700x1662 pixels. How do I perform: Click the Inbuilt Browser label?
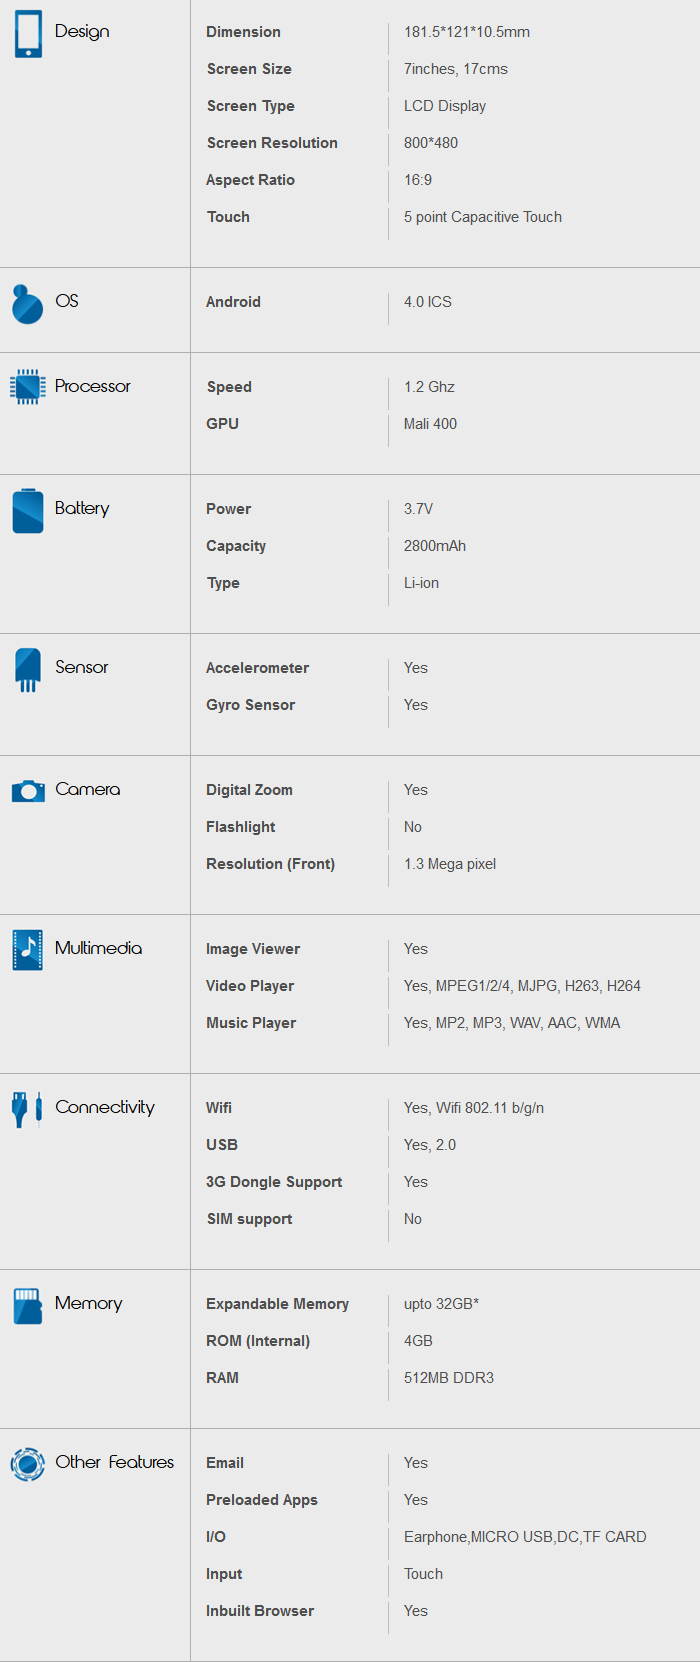click(260, 1611)
